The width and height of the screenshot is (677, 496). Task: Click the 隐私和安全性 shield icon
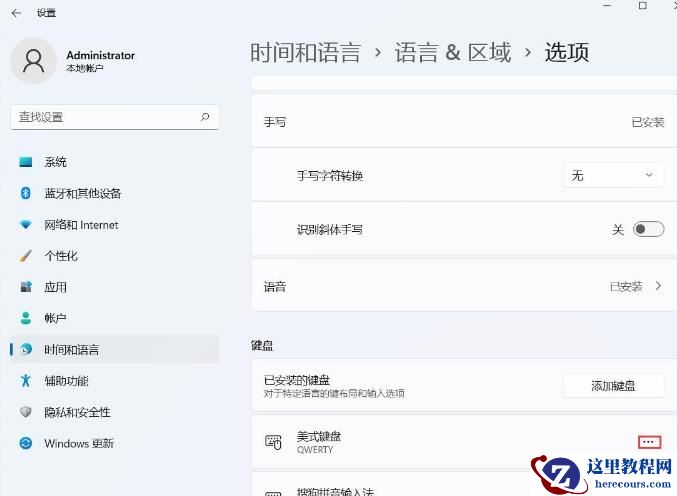25,412
